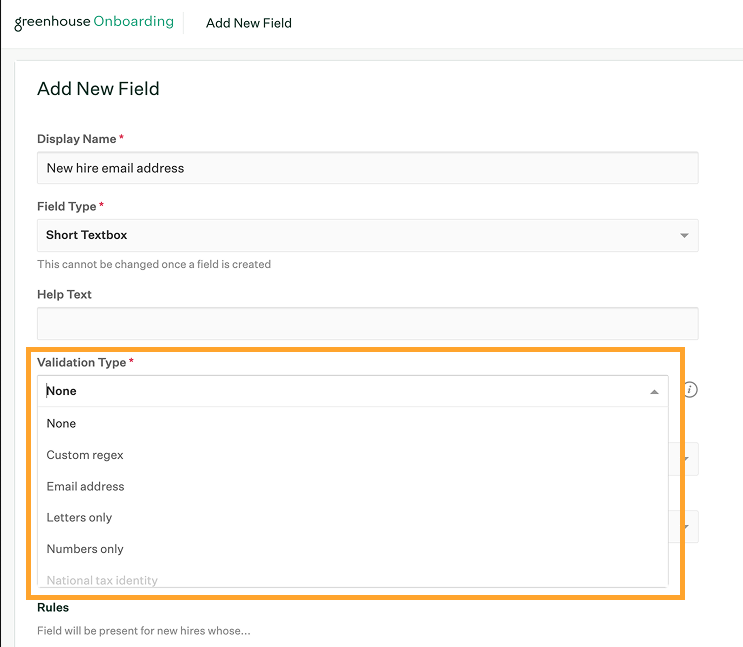Screen dimensions: 743x647
Task: Select the Letters only validation option
Action: pos(79,518)
